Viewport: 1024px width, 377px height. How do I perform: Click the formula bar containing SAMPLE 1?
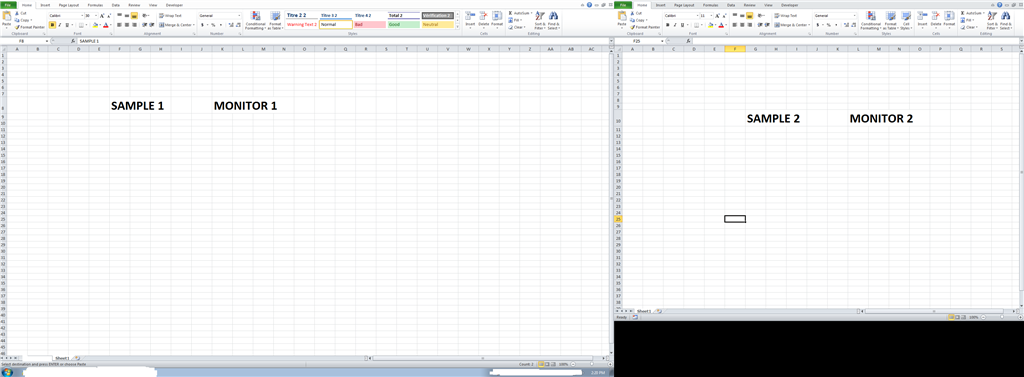340,41
